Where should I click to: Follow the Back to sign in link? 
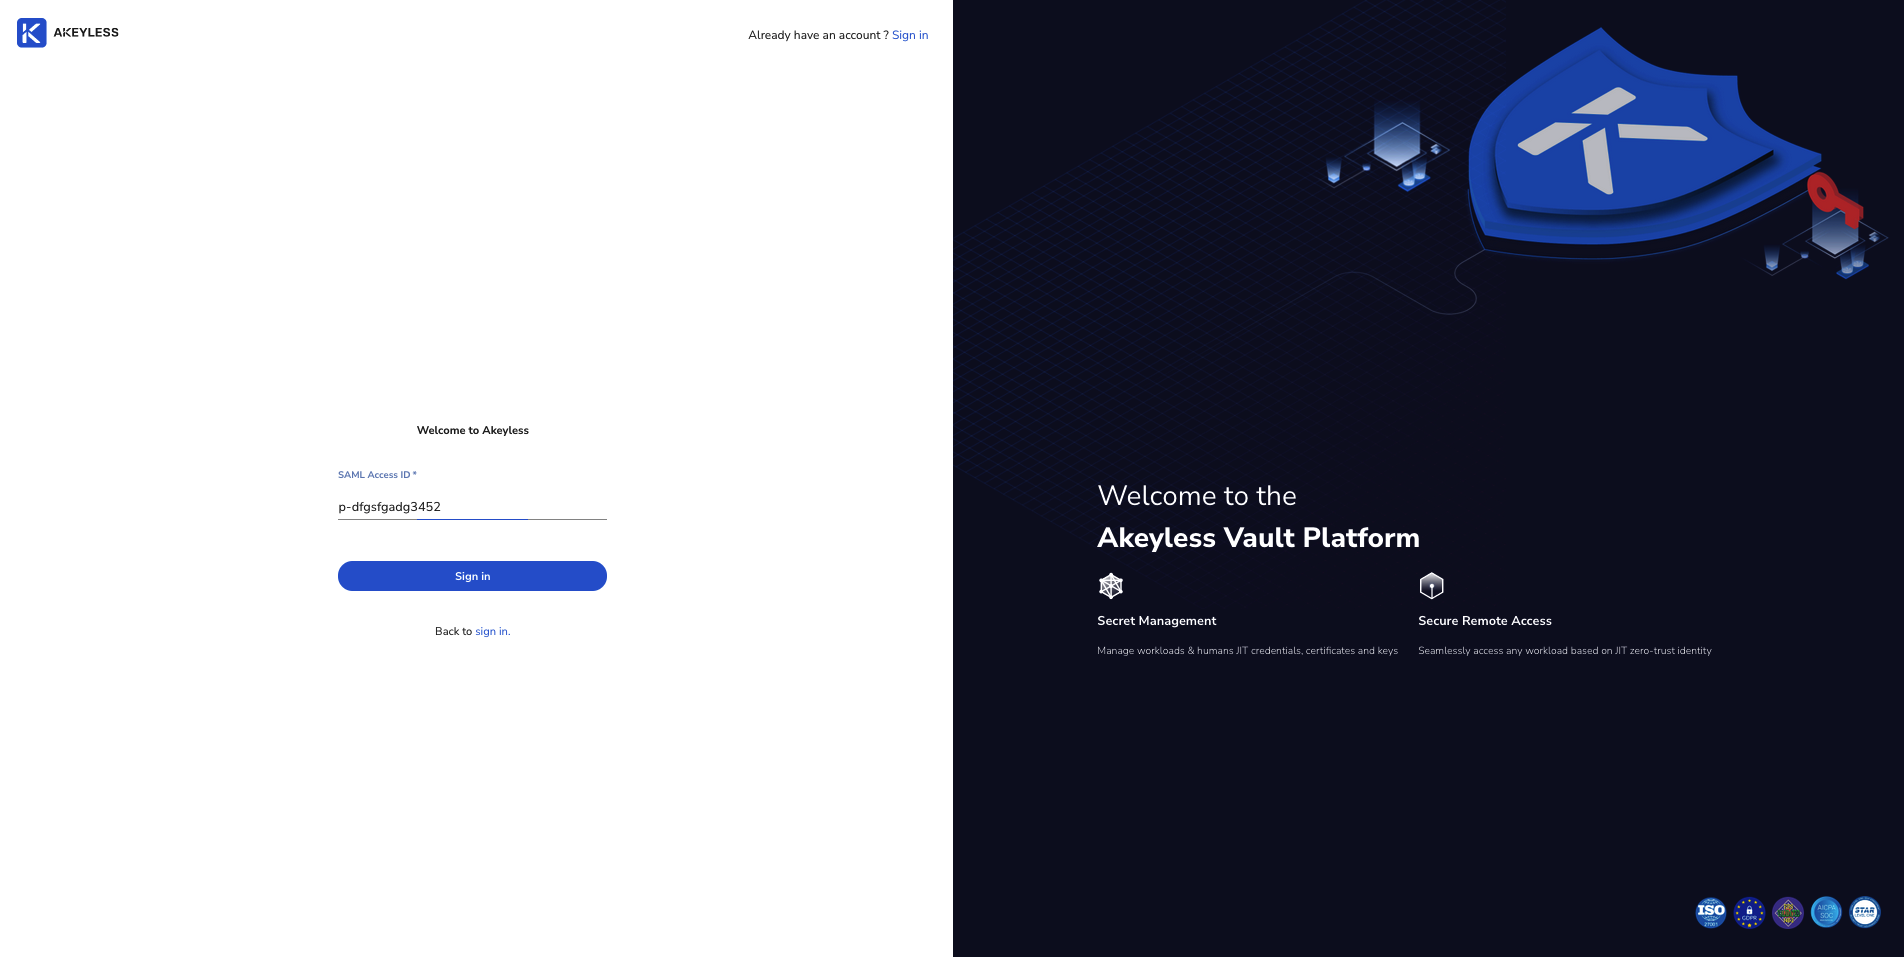pyautogui.click(x=492, y=631)
